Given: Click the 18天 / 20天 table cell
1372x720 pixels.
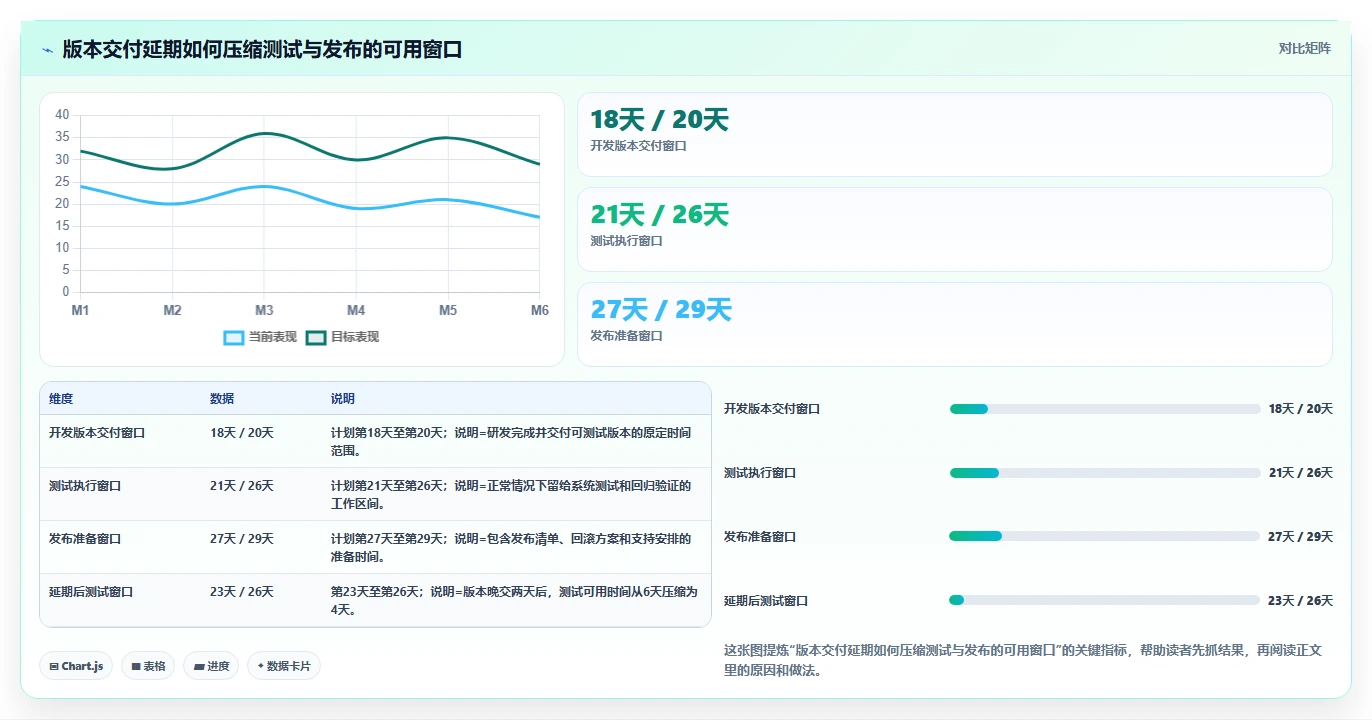Looking at the screenshot, I should (x=242, y=433).
